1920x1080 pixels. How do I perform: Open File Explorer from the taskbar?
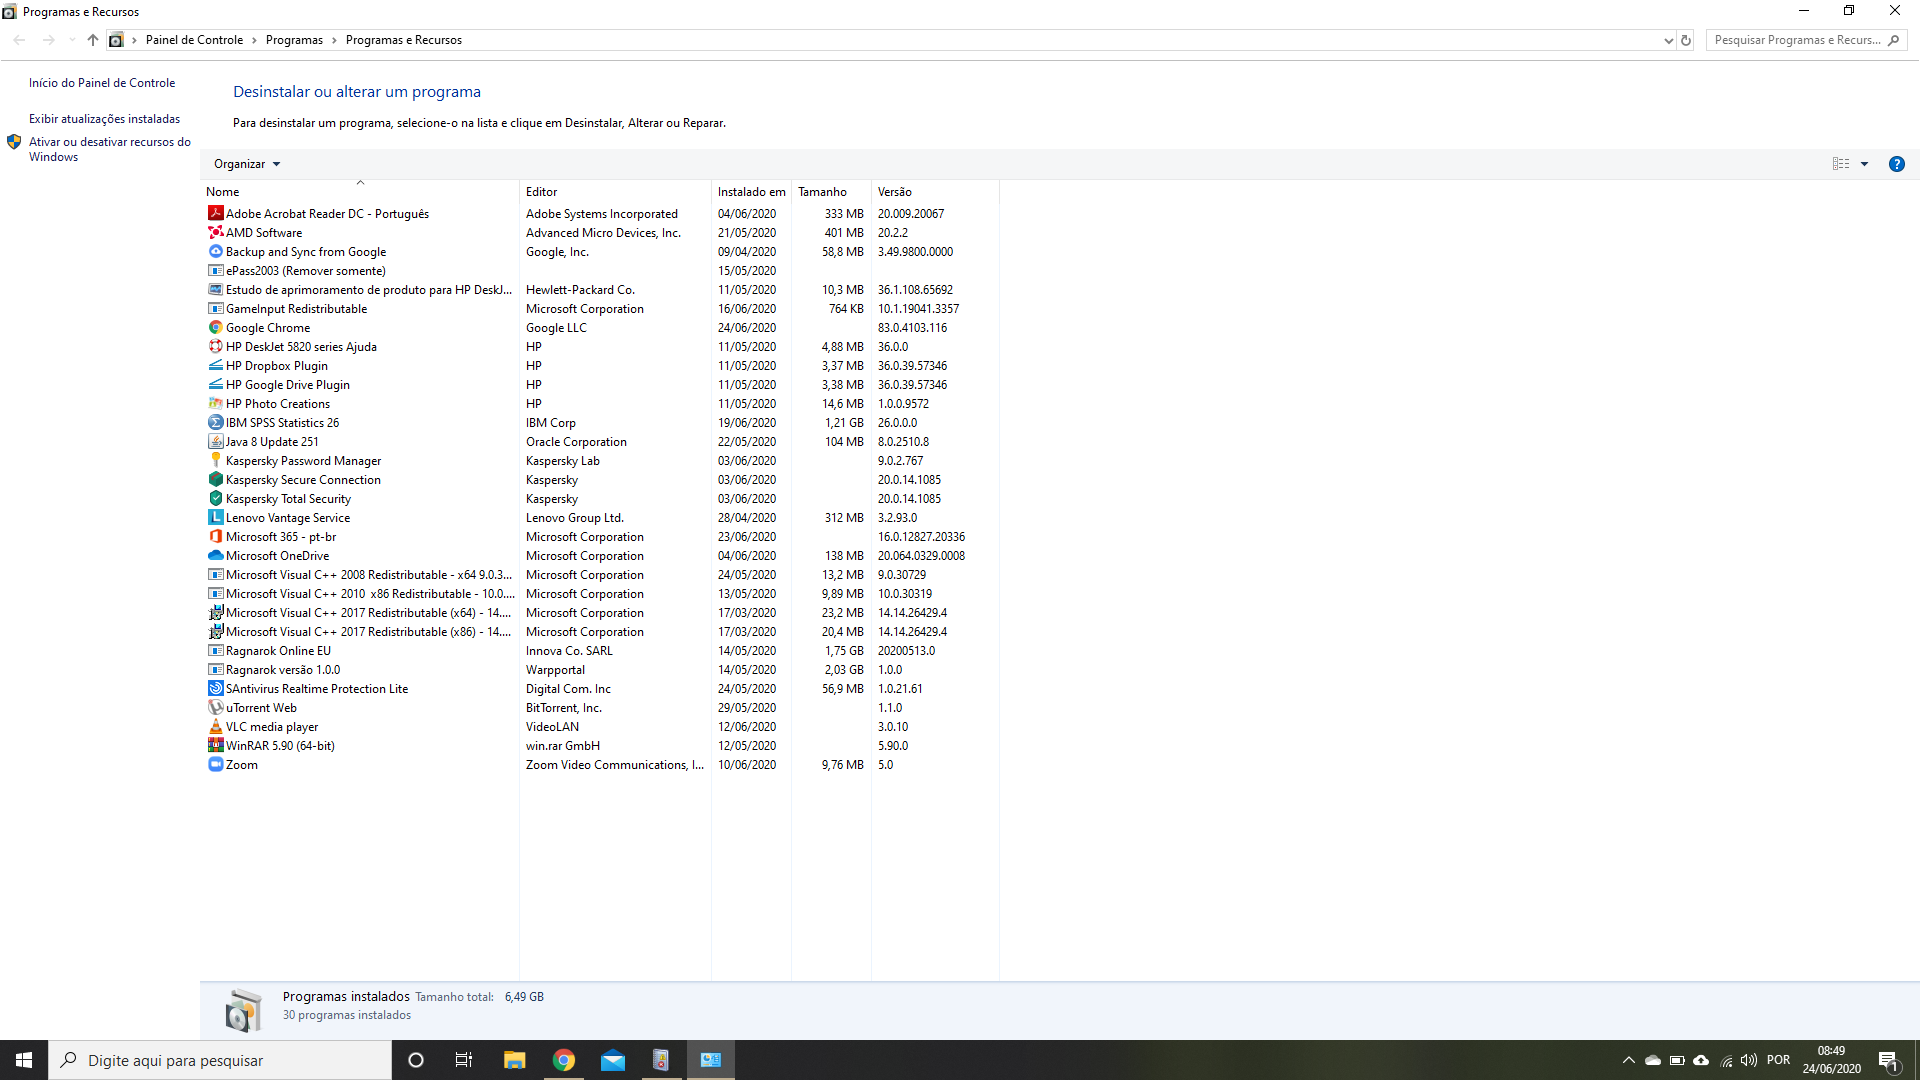click(x=515, y=1060)
